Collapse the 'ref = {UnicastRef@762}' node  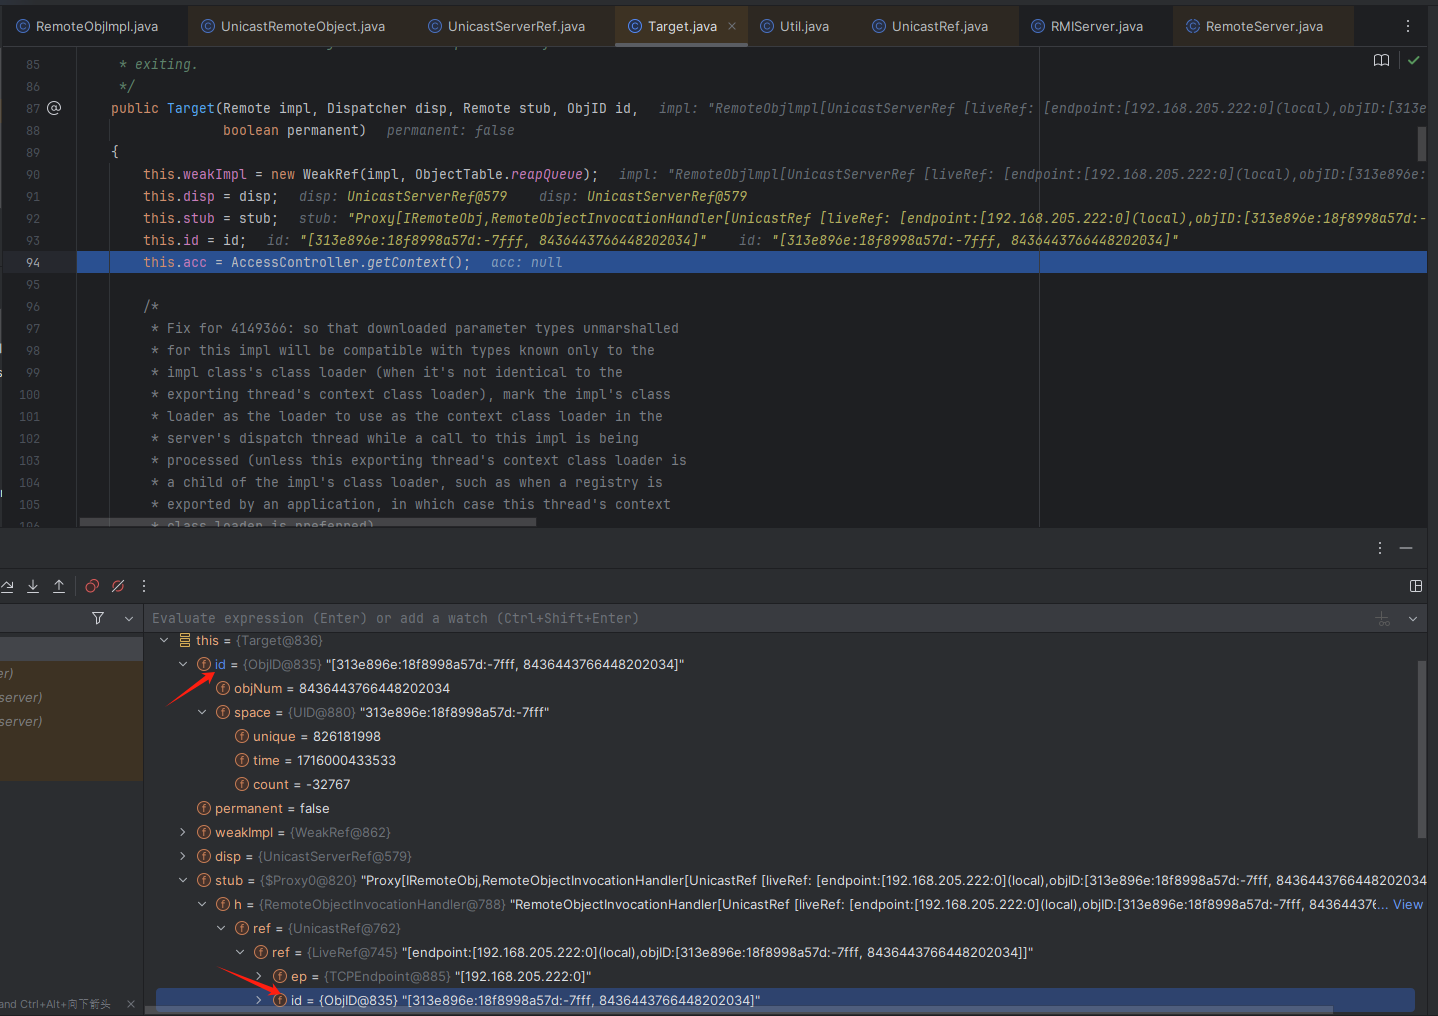[221, 928]
